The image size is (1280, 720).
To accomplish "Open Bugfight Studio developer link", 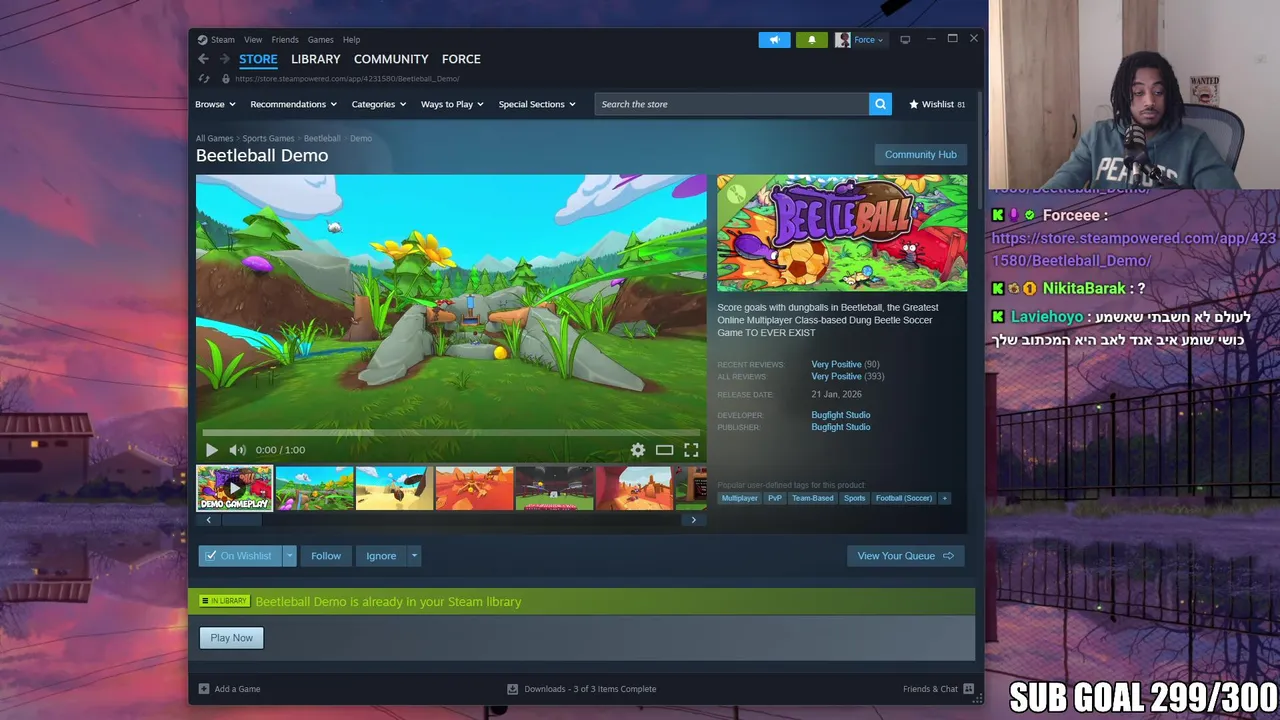I will tap(841, 415).
